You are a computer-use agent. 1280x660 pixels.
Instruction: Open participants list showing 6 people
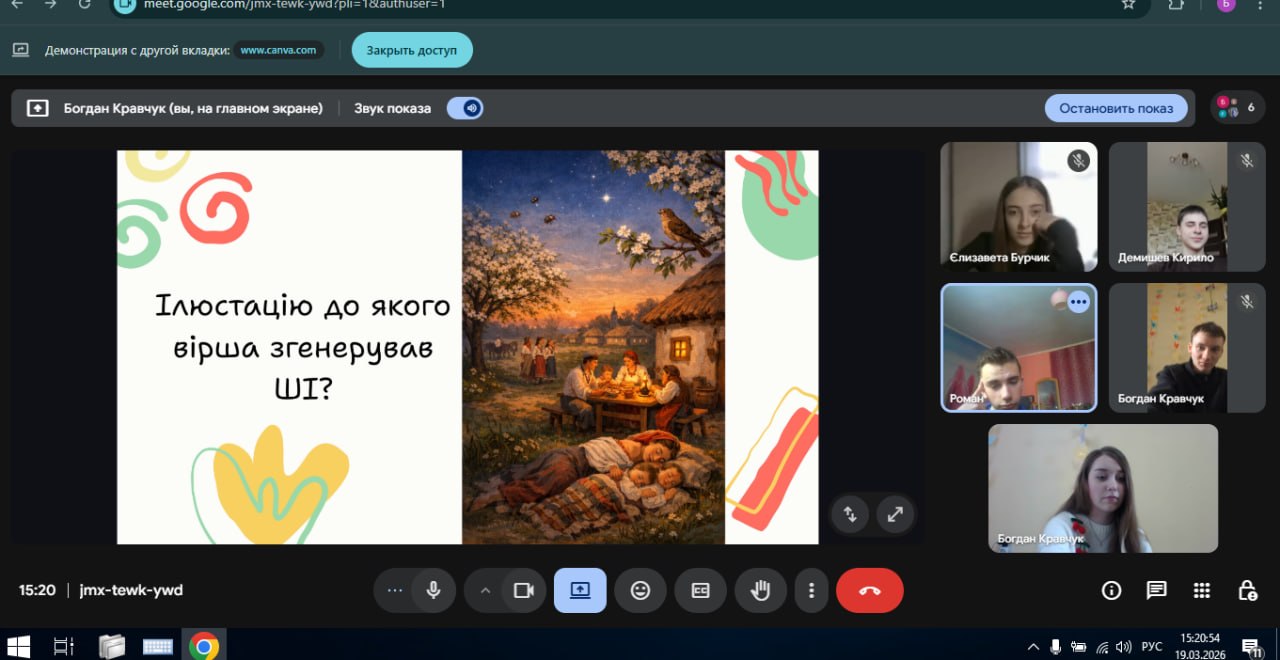pos(1235,108)
